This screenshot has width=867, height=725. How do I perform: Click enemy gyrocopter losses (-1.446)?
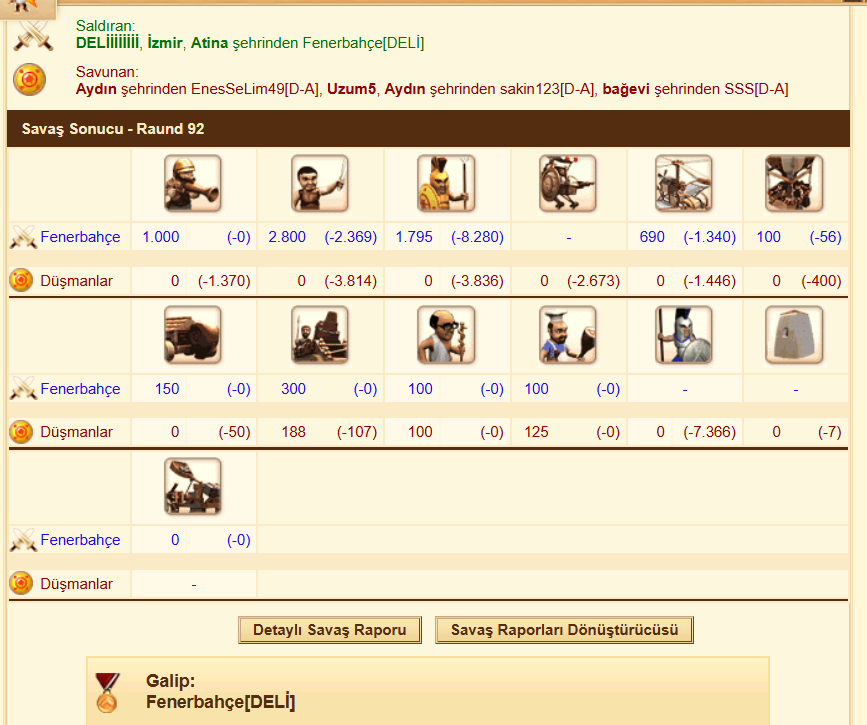pyautogui.click(x=709, y=281)
